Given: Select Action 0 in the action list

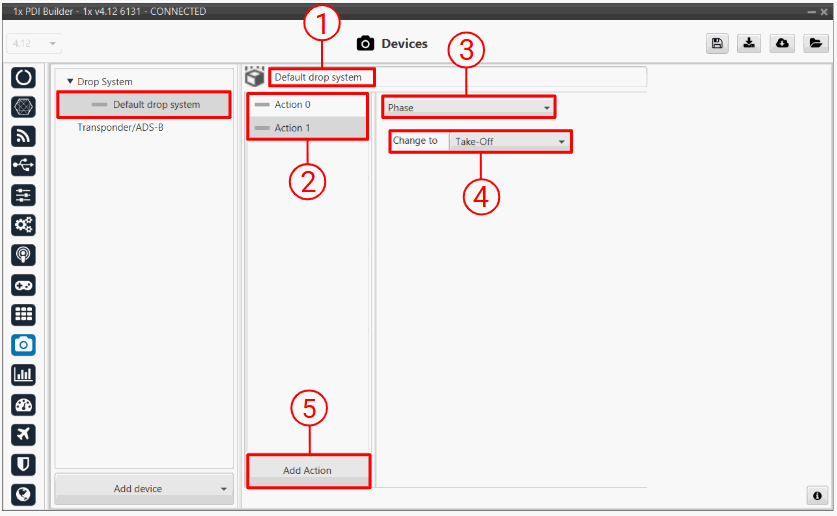Looking at the screenshot, I should [x=307, y=105].
